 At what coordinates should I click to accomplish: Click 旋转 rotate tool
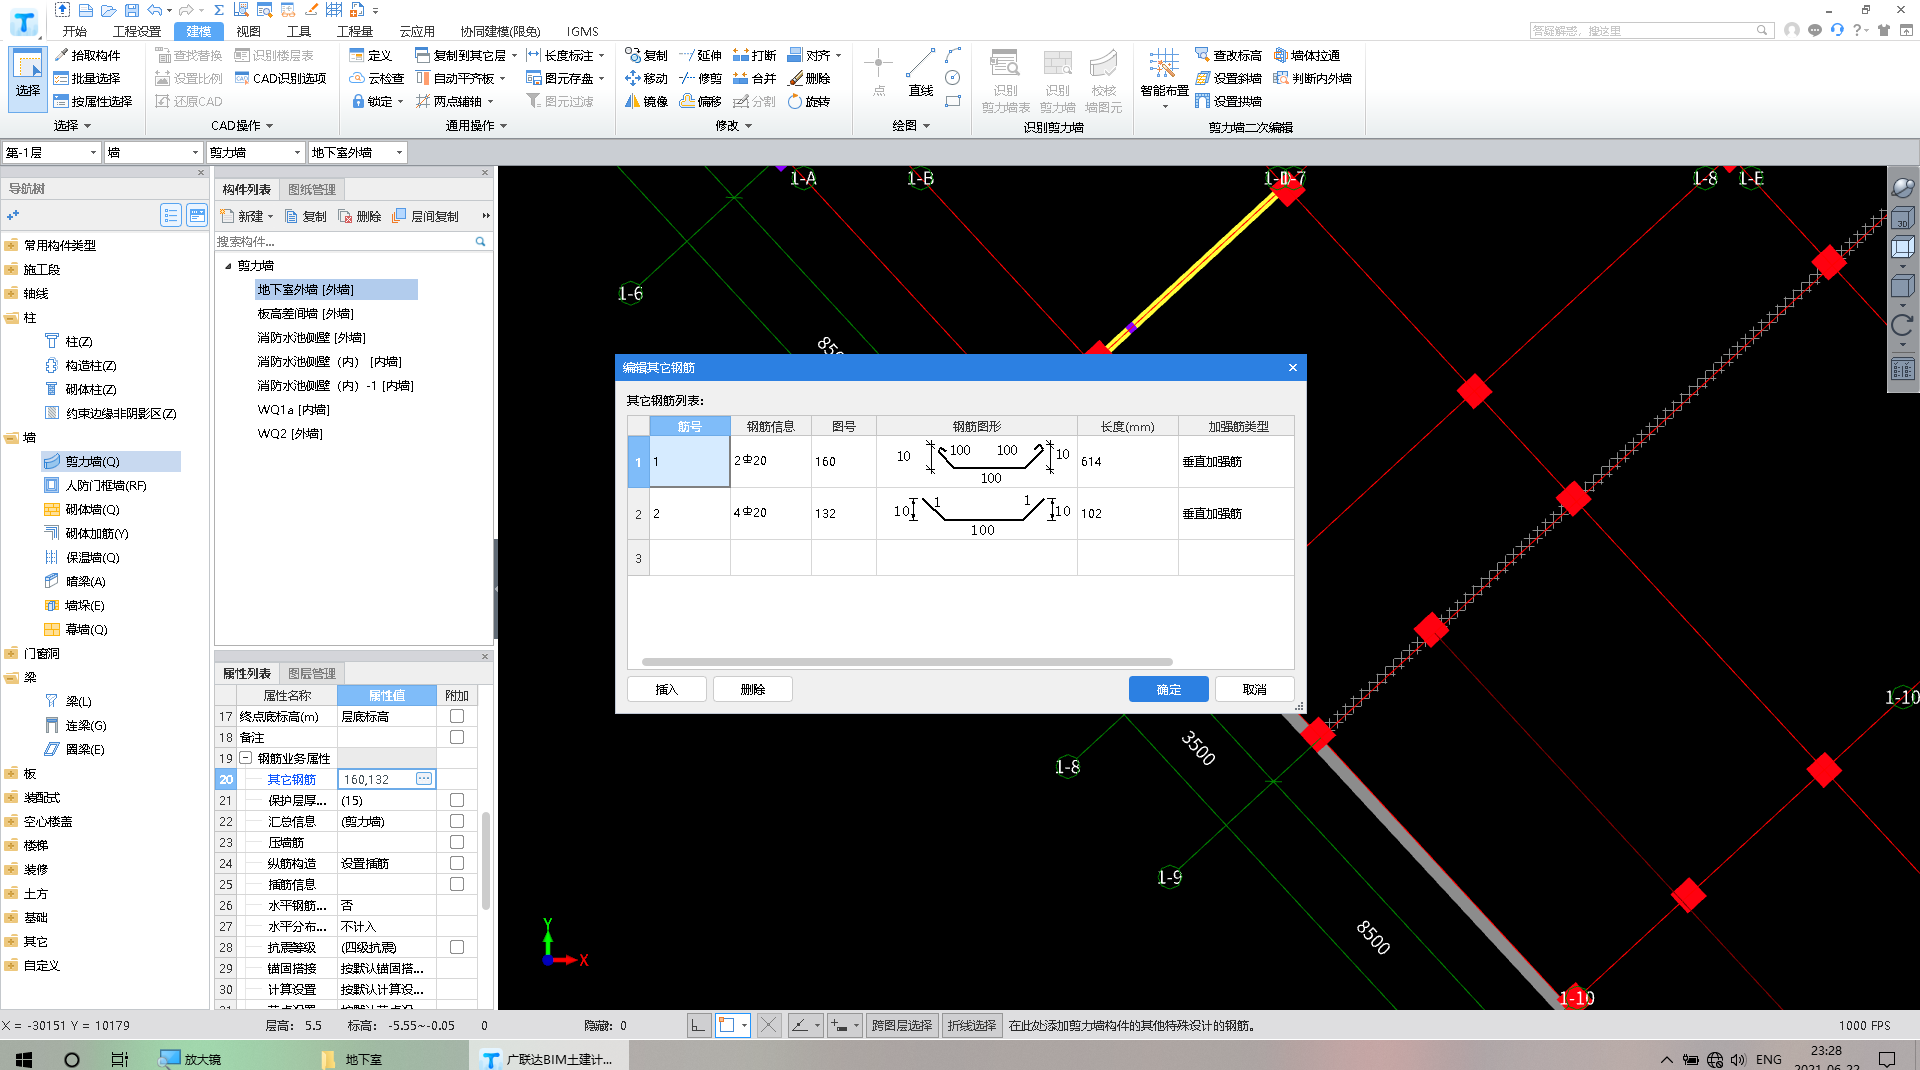(x=808, y=101)
